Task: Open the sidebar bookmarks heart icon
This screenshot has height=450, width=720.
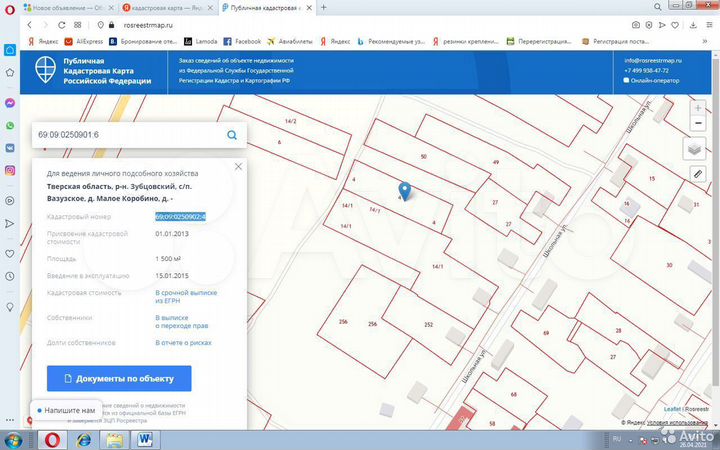Action: pyautogui.click(x=10, y=254)
